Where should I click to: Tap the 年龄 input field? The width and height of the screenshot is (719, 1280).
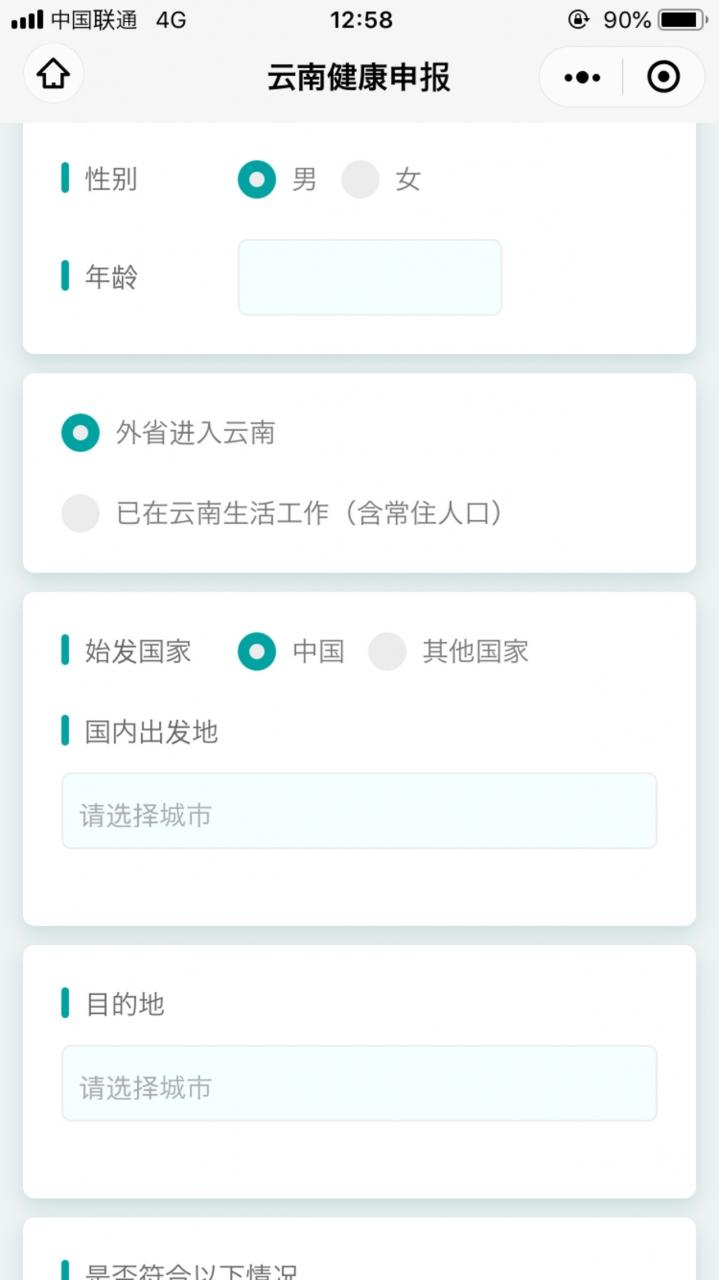369,277
